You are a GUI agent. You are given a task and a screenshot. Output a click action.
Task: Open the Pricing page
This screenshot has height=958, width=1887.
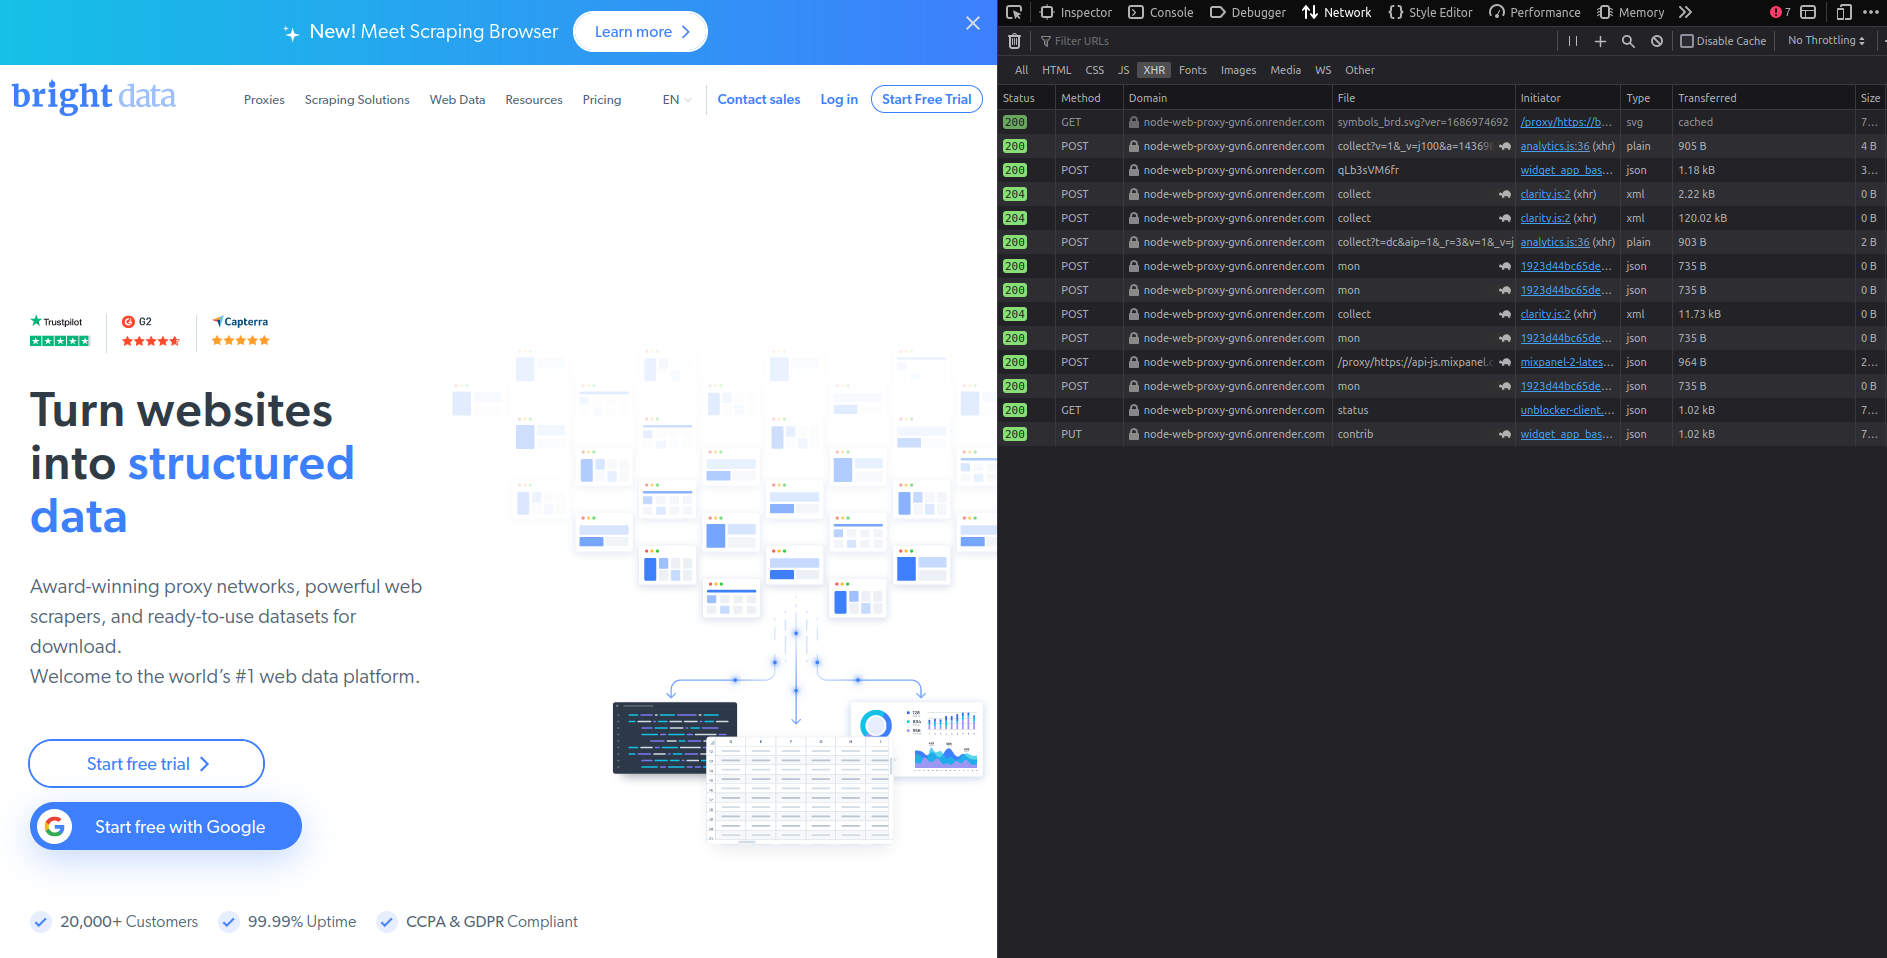[602, 100]
